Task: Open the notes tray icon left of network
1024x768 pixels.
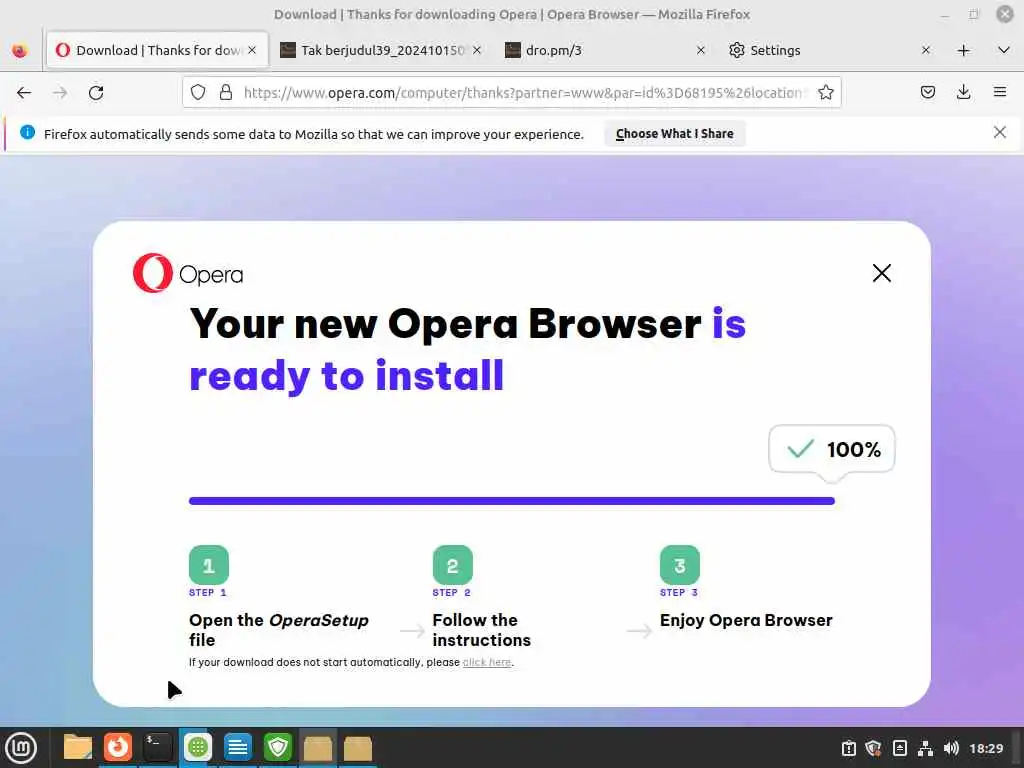Action: [x=899, y=748]
